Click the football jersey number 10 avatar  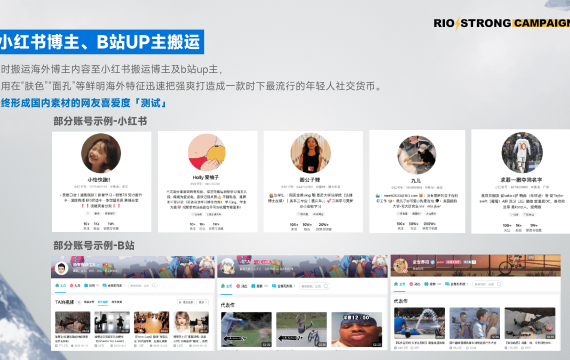(x=522, y=152)
